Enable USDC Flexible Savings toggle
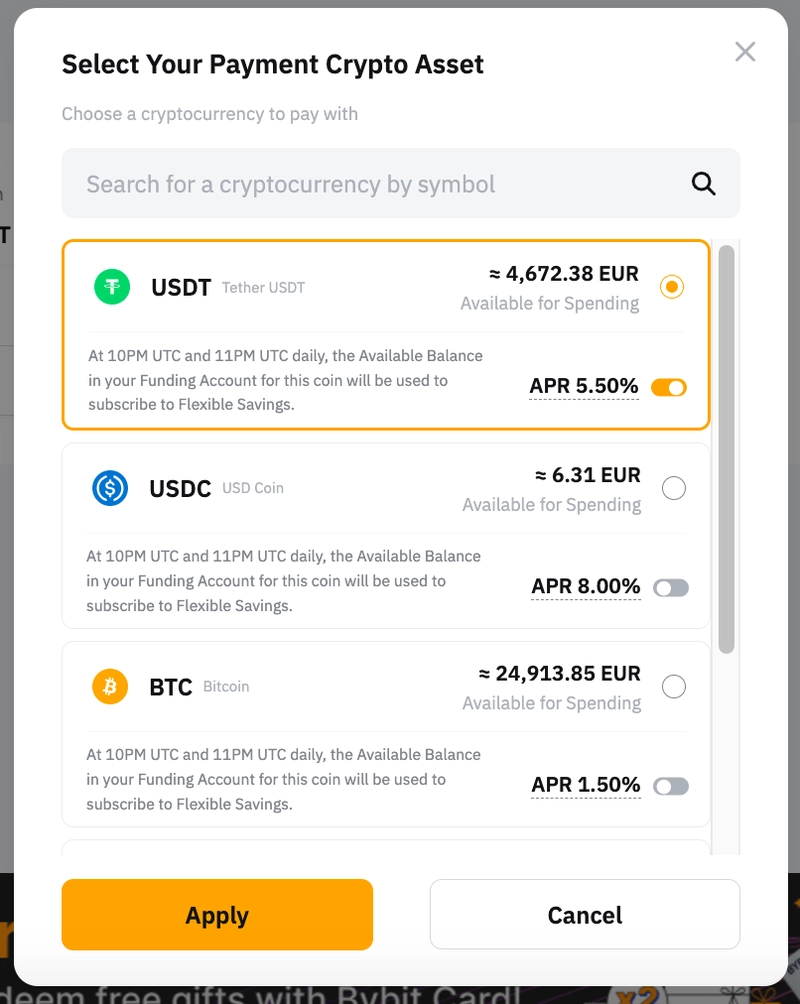800x1004 pixels. coord(671,588)
